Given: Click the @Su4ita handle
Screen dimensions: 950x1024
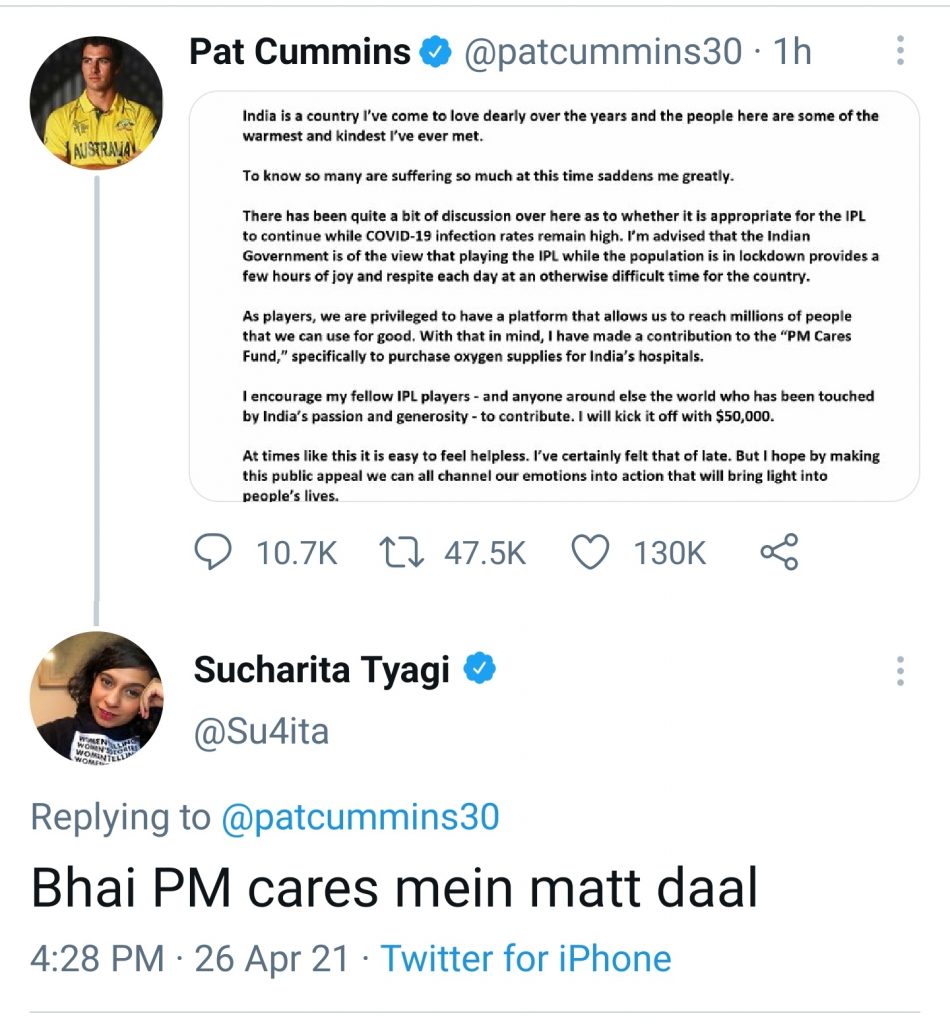Looking at the screenshot, I should 261,733.
